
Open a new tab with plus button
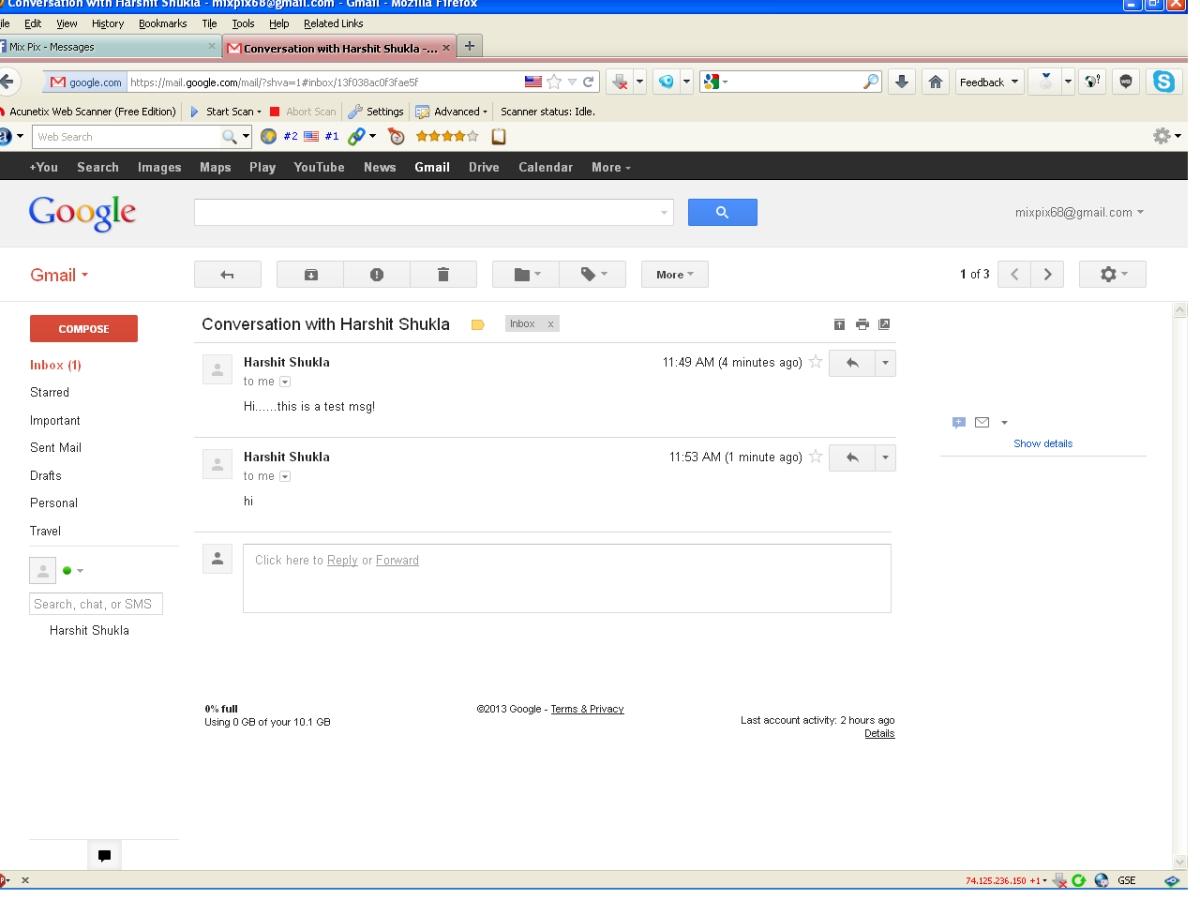(470, 47)
